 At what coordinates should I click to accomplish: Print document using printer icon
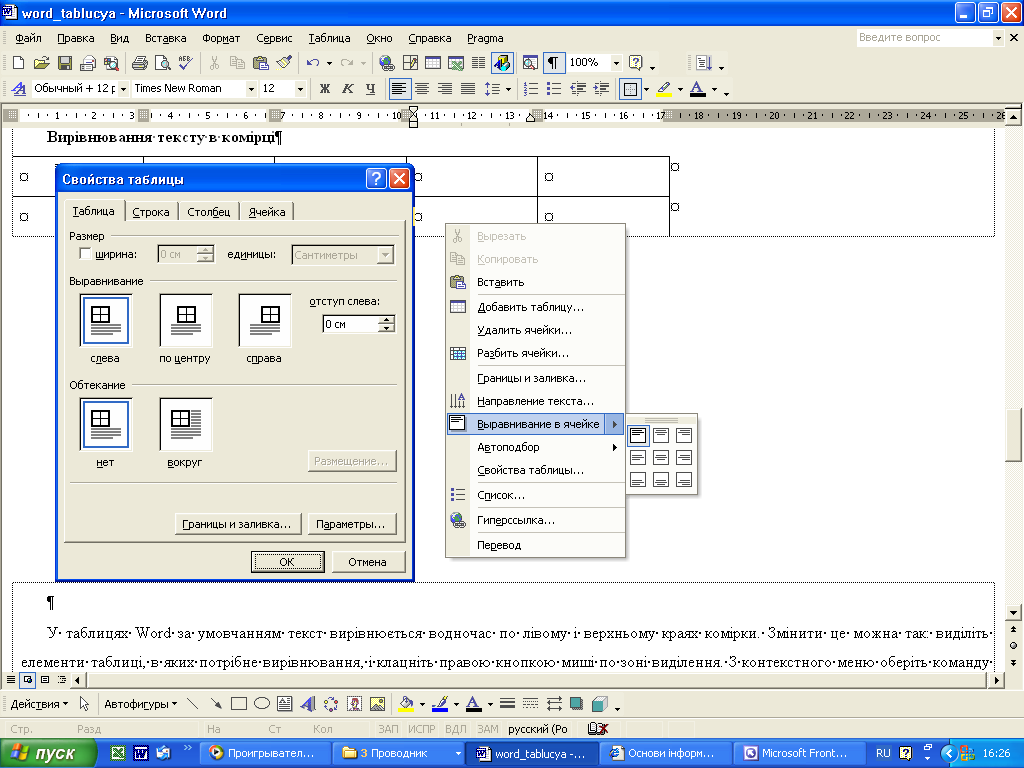pos(139,63)
